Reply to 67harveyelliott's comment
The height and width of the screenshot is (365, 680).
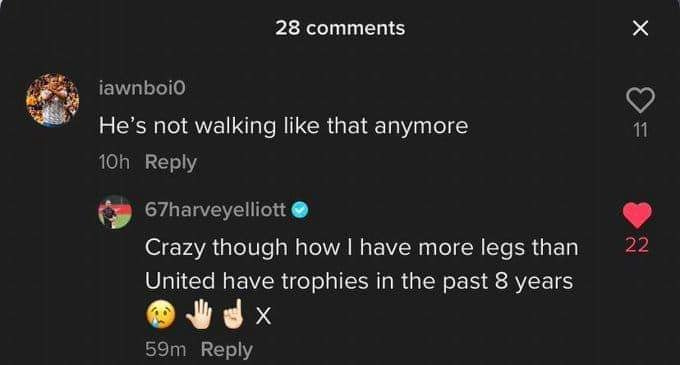tap(227, 350)
